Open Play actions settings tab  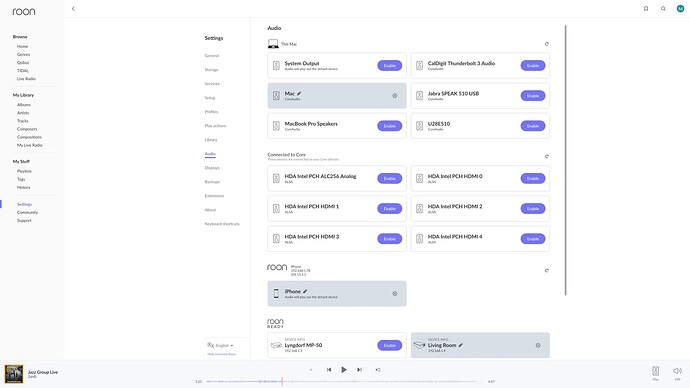tap(215, 126)
